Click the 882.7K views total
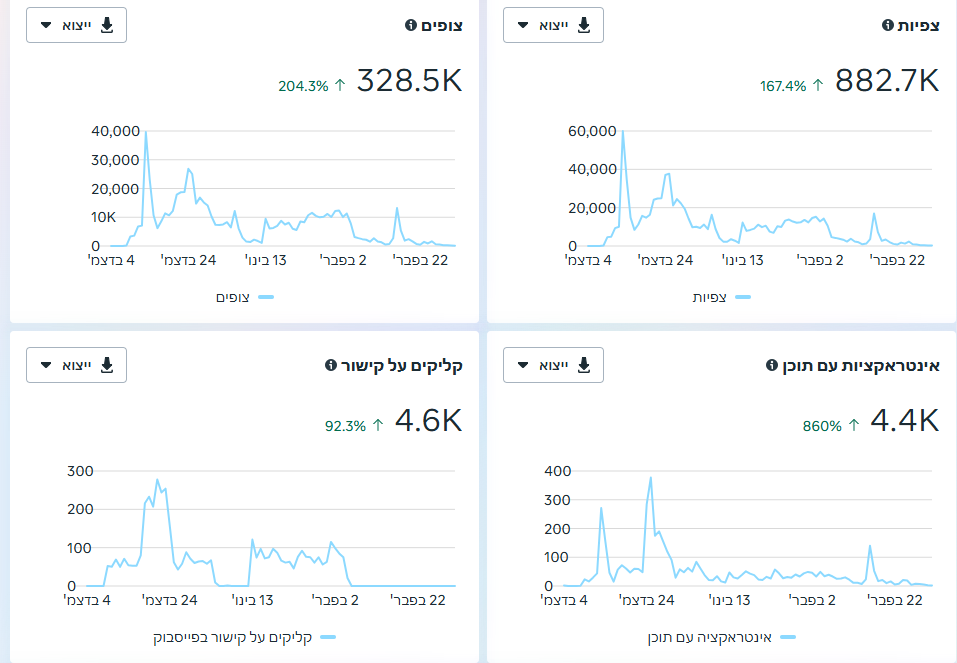957x663 pixels. pos(887,81)
